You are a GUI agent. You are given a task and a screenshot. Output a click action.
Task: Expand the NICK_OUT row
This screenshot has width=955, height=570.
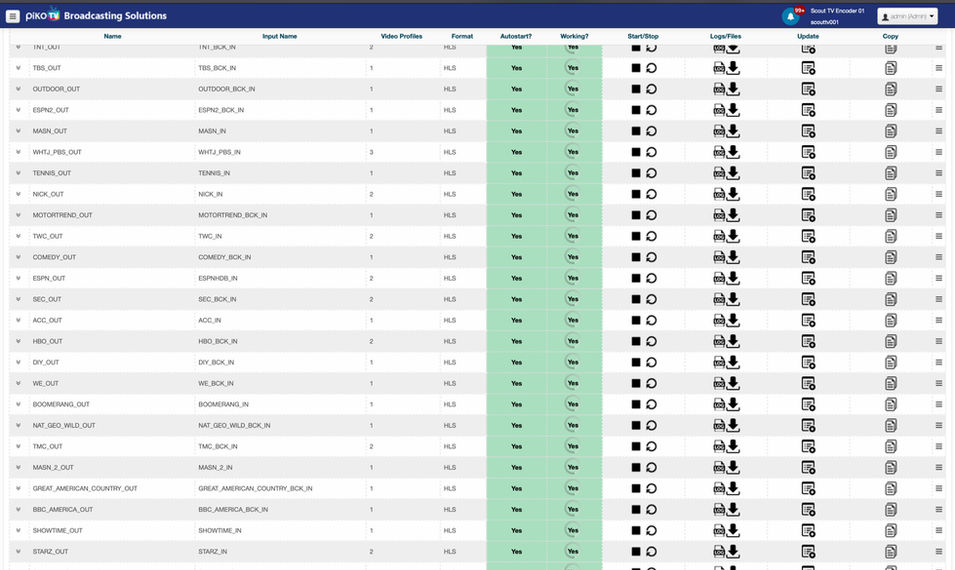(x=18, y=194)
